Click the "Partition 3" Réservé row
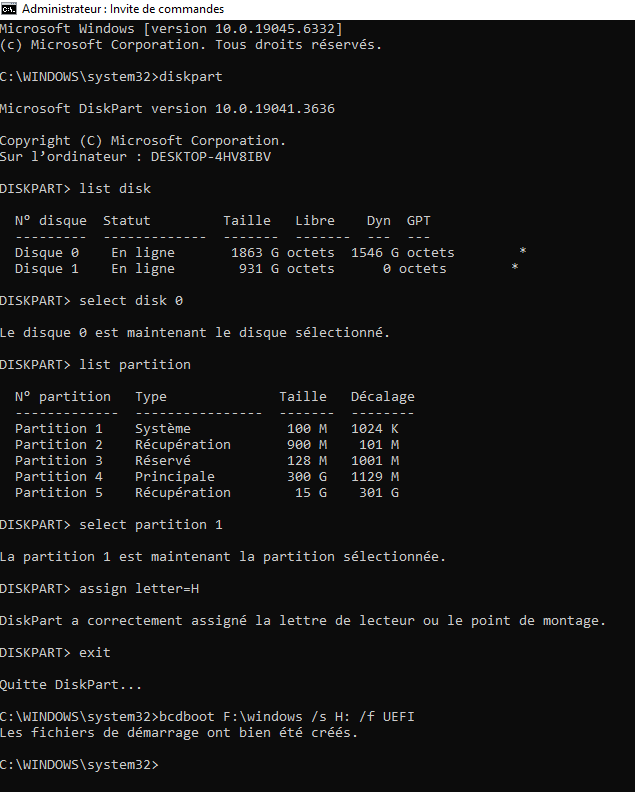Screen dimensions: 635x792 point(58,460)
